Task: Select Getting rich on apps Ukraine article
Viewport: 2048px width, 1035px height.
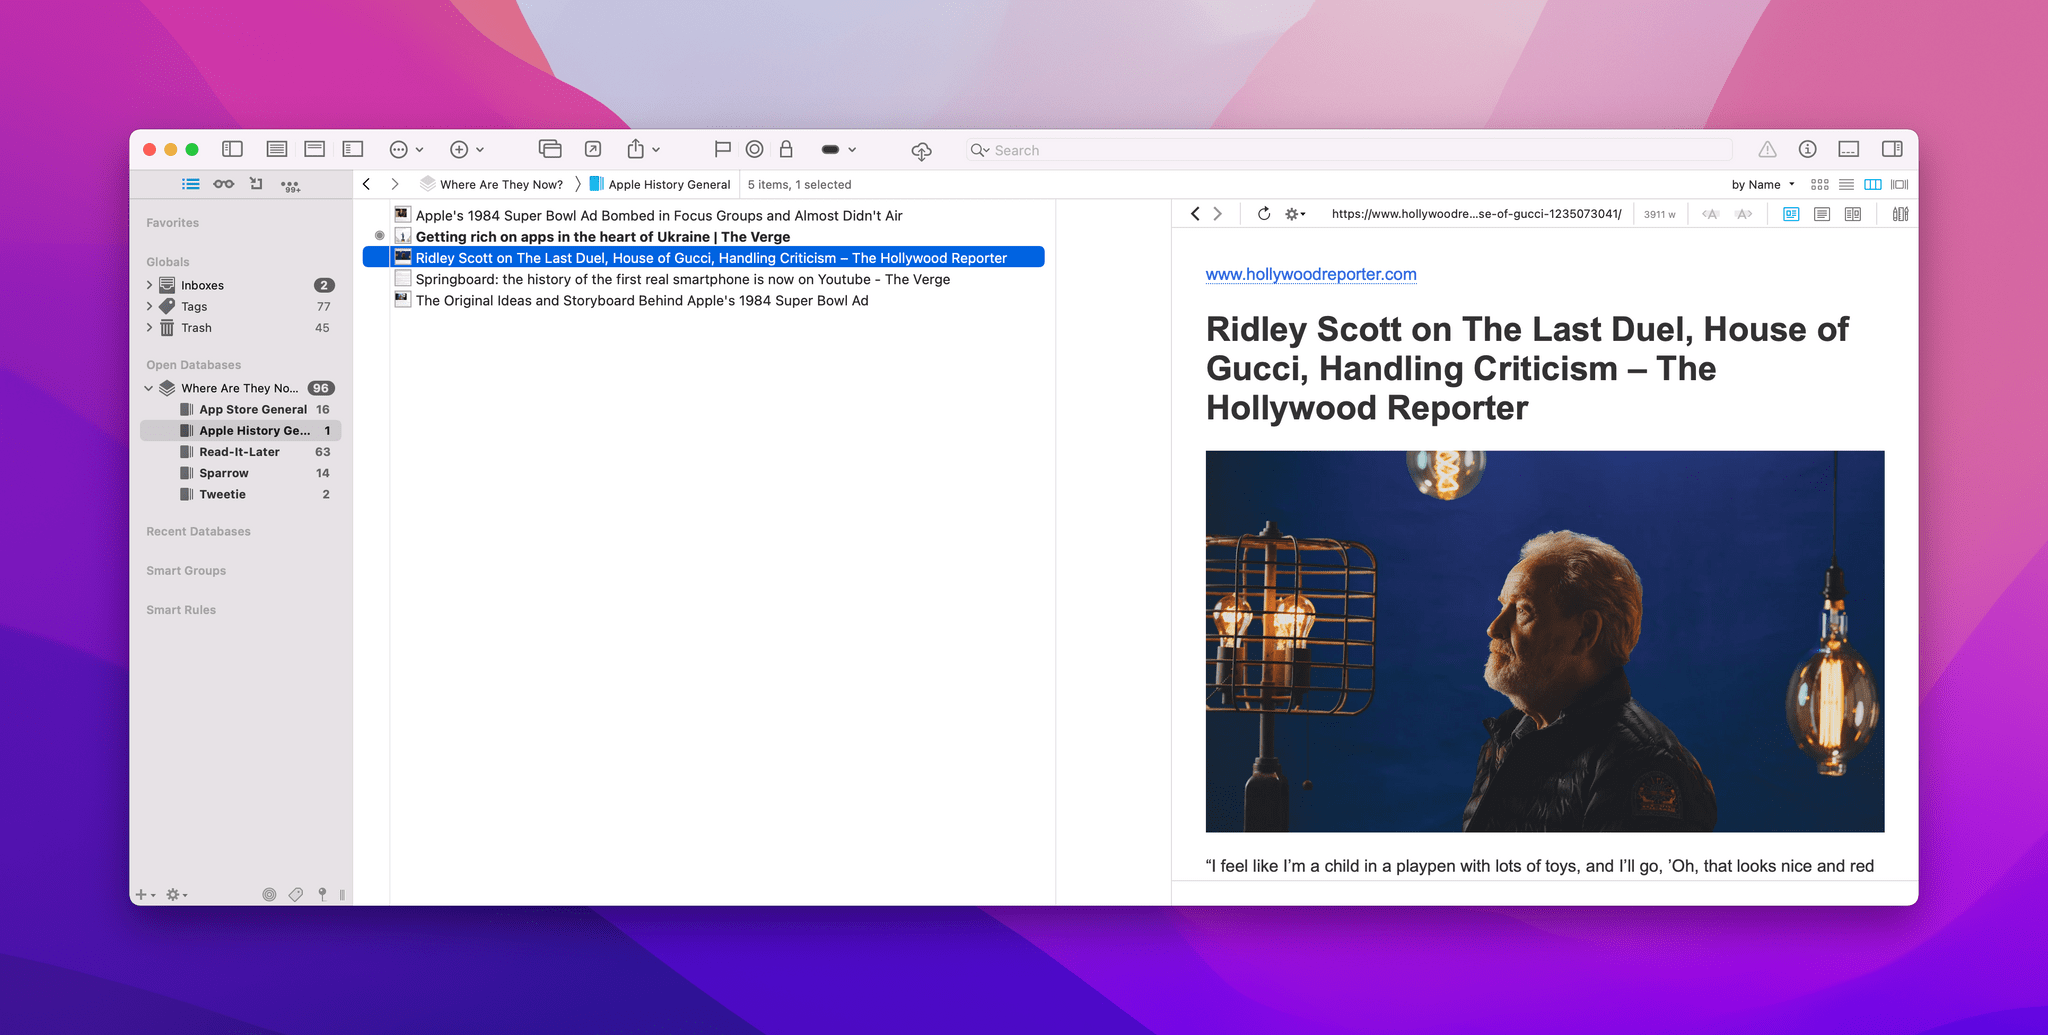Action: tap(703, 236)
